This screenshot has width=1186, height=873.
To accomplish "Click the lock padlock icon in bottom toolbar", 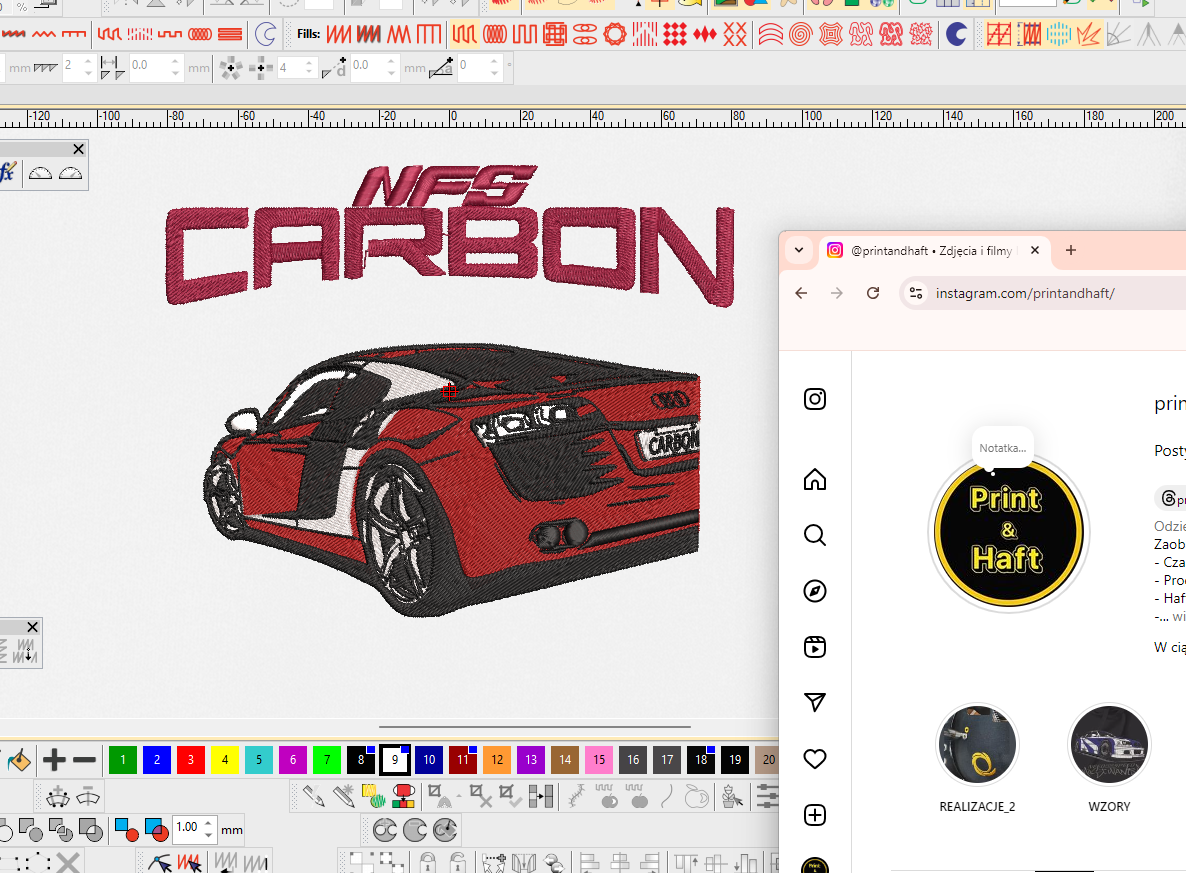I will pos(428,862).
